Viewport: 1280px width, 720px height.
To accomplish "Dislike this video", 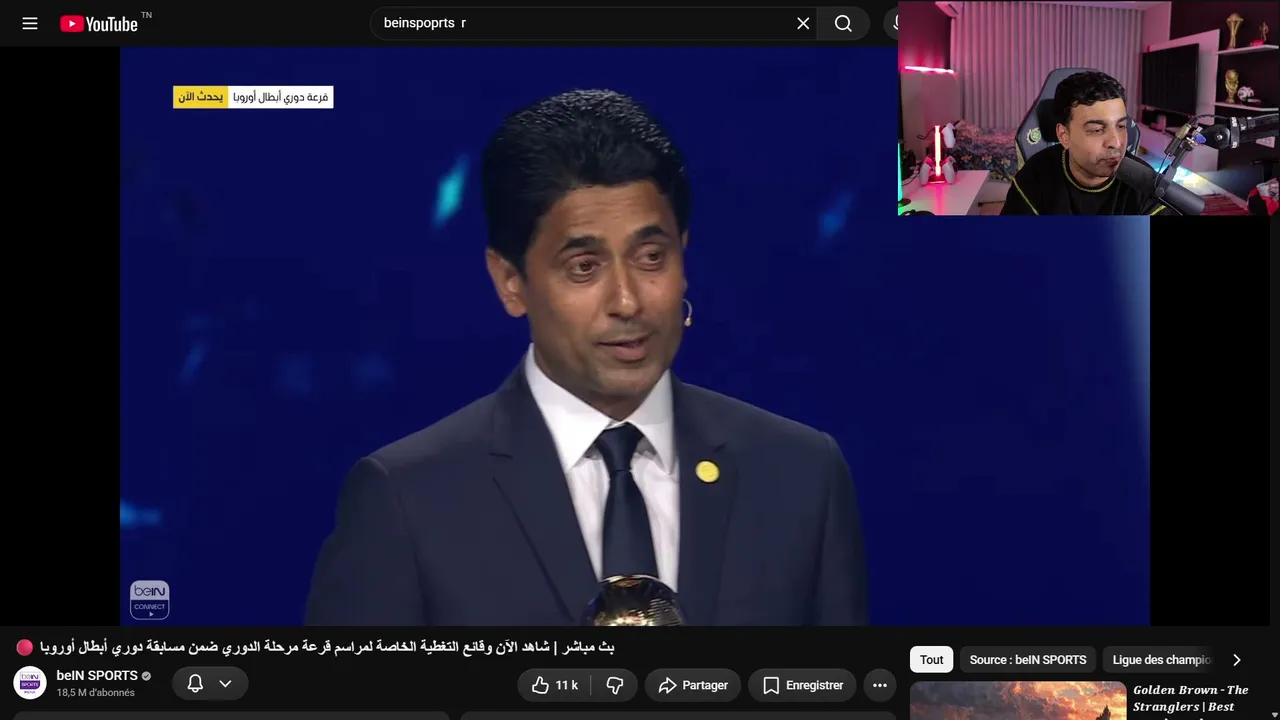I will point(615,685).
